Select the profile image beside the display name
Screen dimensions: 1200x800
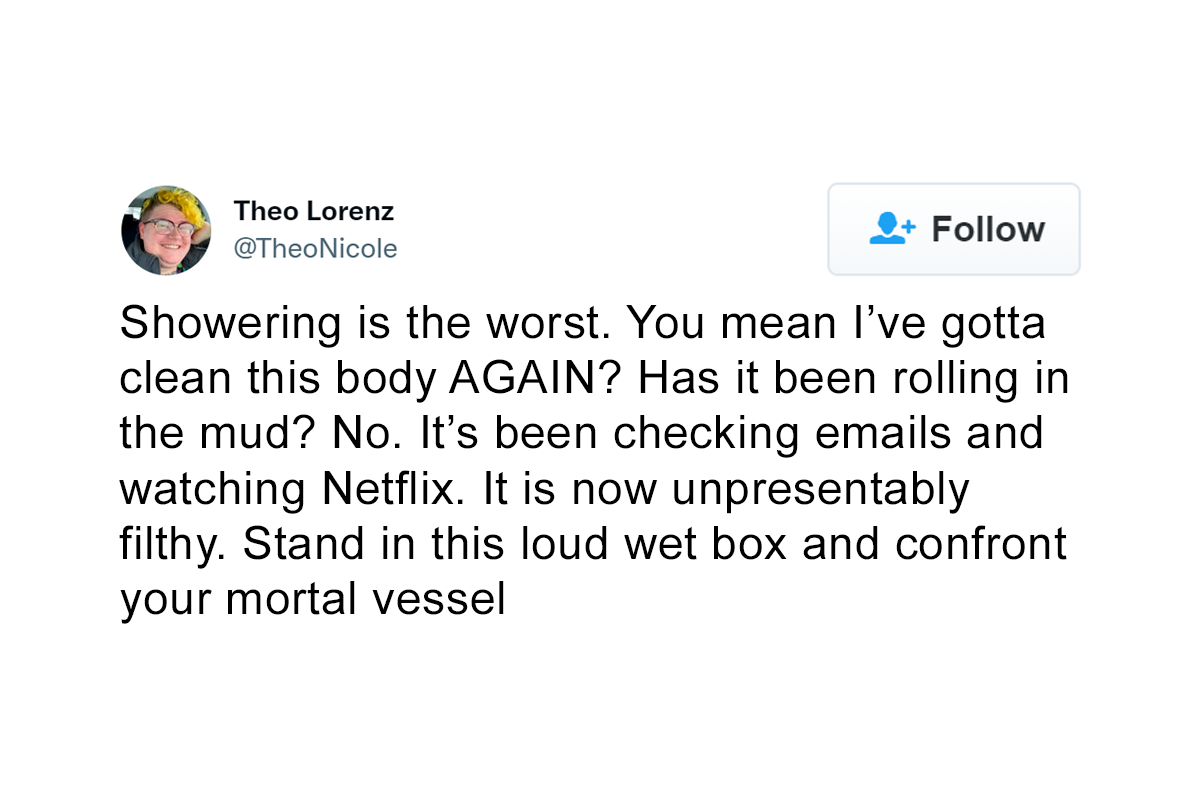point(166,230)
